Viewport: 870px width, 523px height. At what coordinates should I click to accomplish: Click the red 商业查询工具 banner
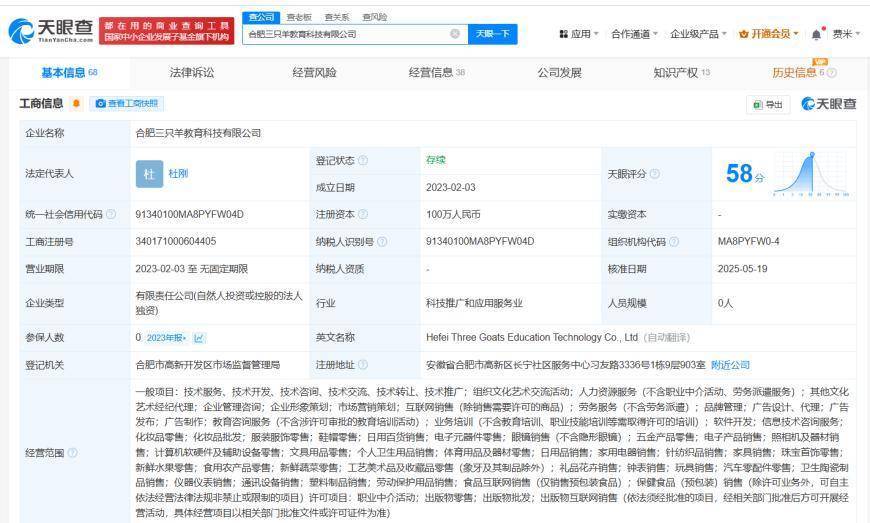pyautogui.click(x=166, y=31)
